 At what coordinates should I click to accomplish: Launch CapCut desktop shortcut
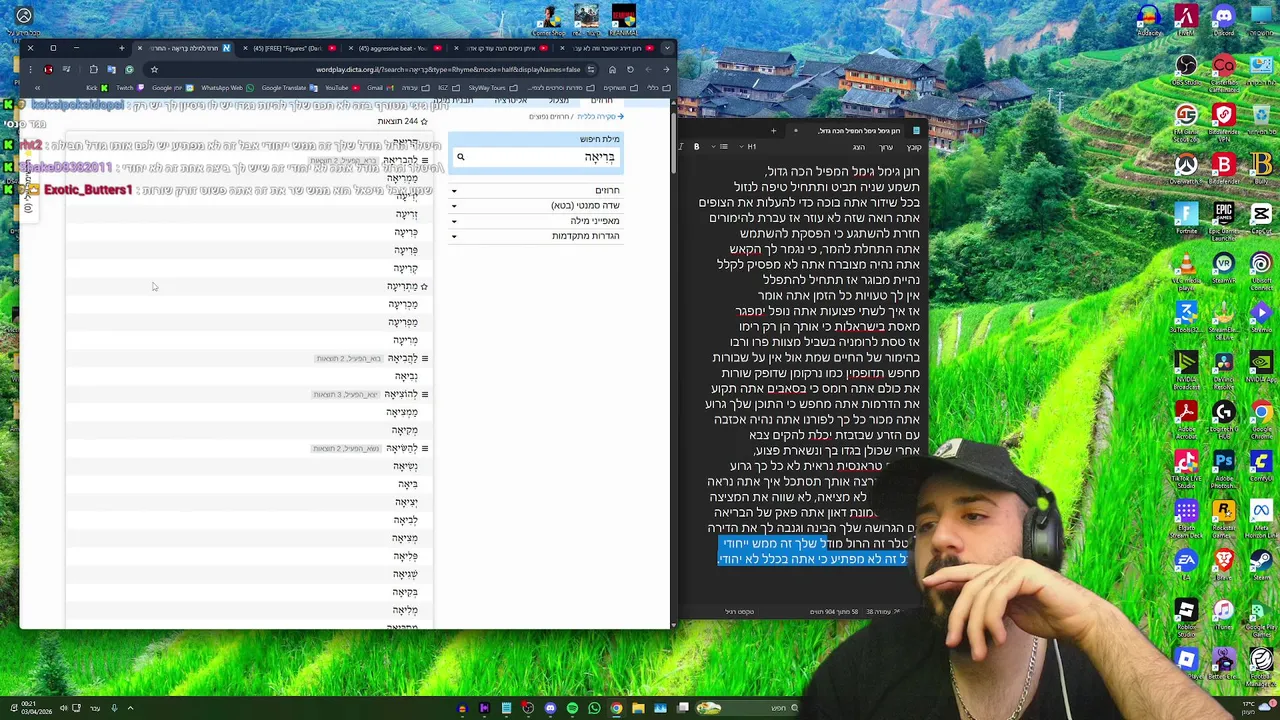click(1261, 214)
